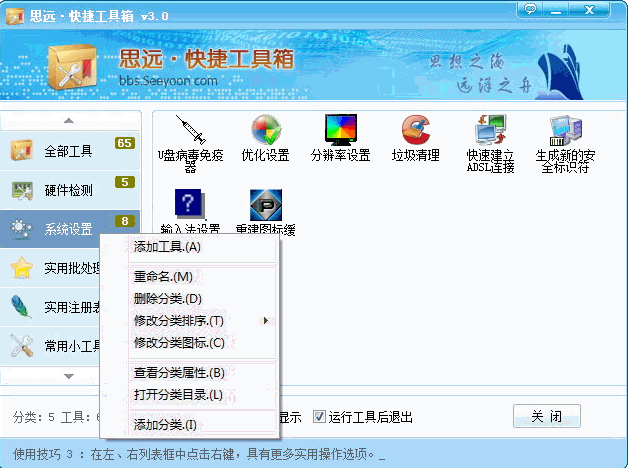
Task: Toggle 运行工具后退出 checkbox
Action: tap(319, 417)
